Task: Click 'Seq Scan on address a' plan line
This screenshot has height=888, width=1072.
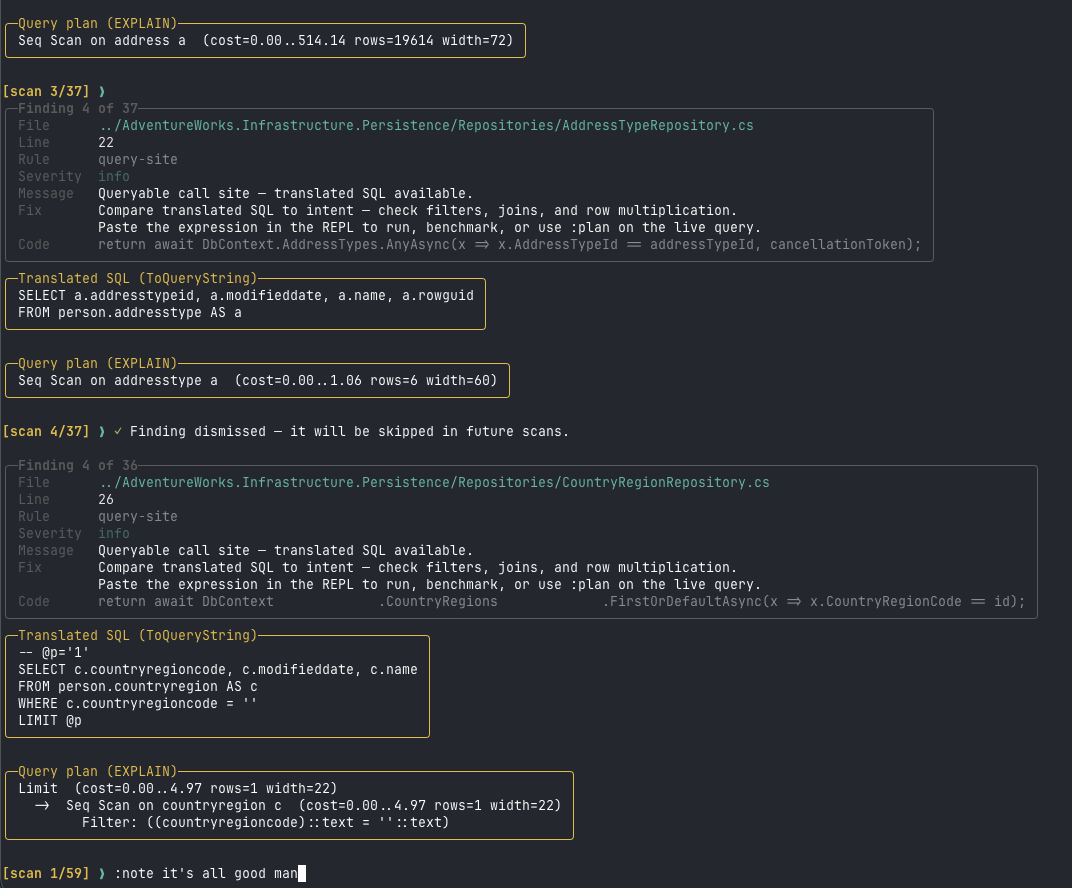Action: coord(265,40)
